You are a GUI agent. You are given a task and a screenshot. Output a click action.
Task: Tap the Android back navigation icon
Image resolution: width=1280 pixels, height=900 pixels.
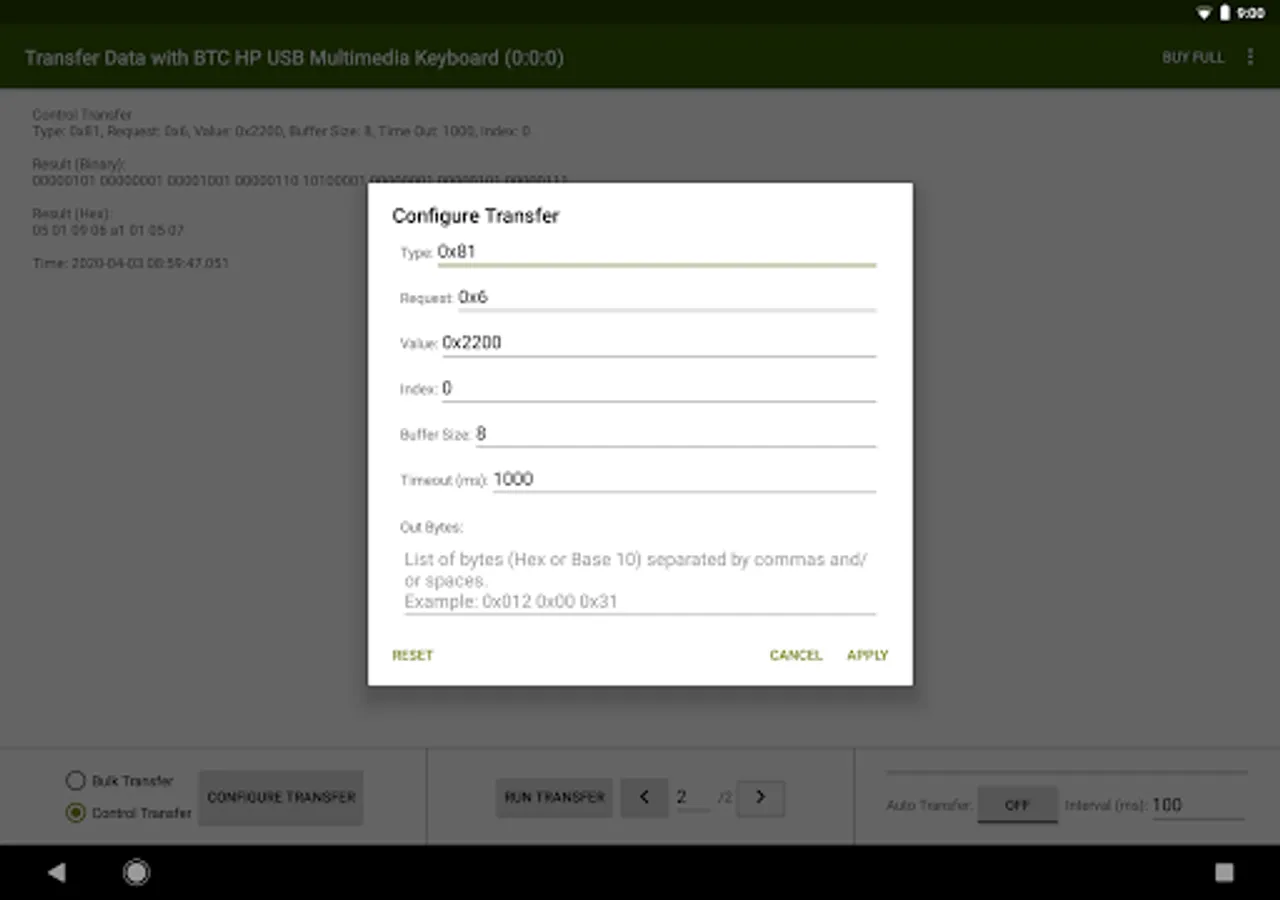(57, 873)
